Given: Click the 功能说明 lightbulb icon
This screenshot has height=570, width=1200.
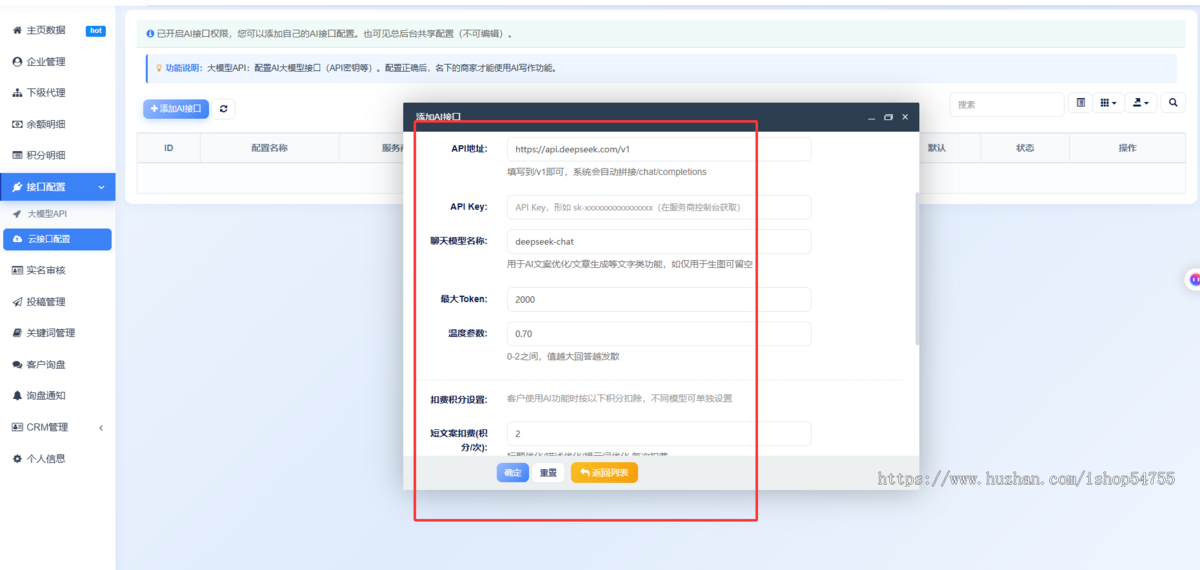Looking at the screenshot, I should click(x=157, y=68).
